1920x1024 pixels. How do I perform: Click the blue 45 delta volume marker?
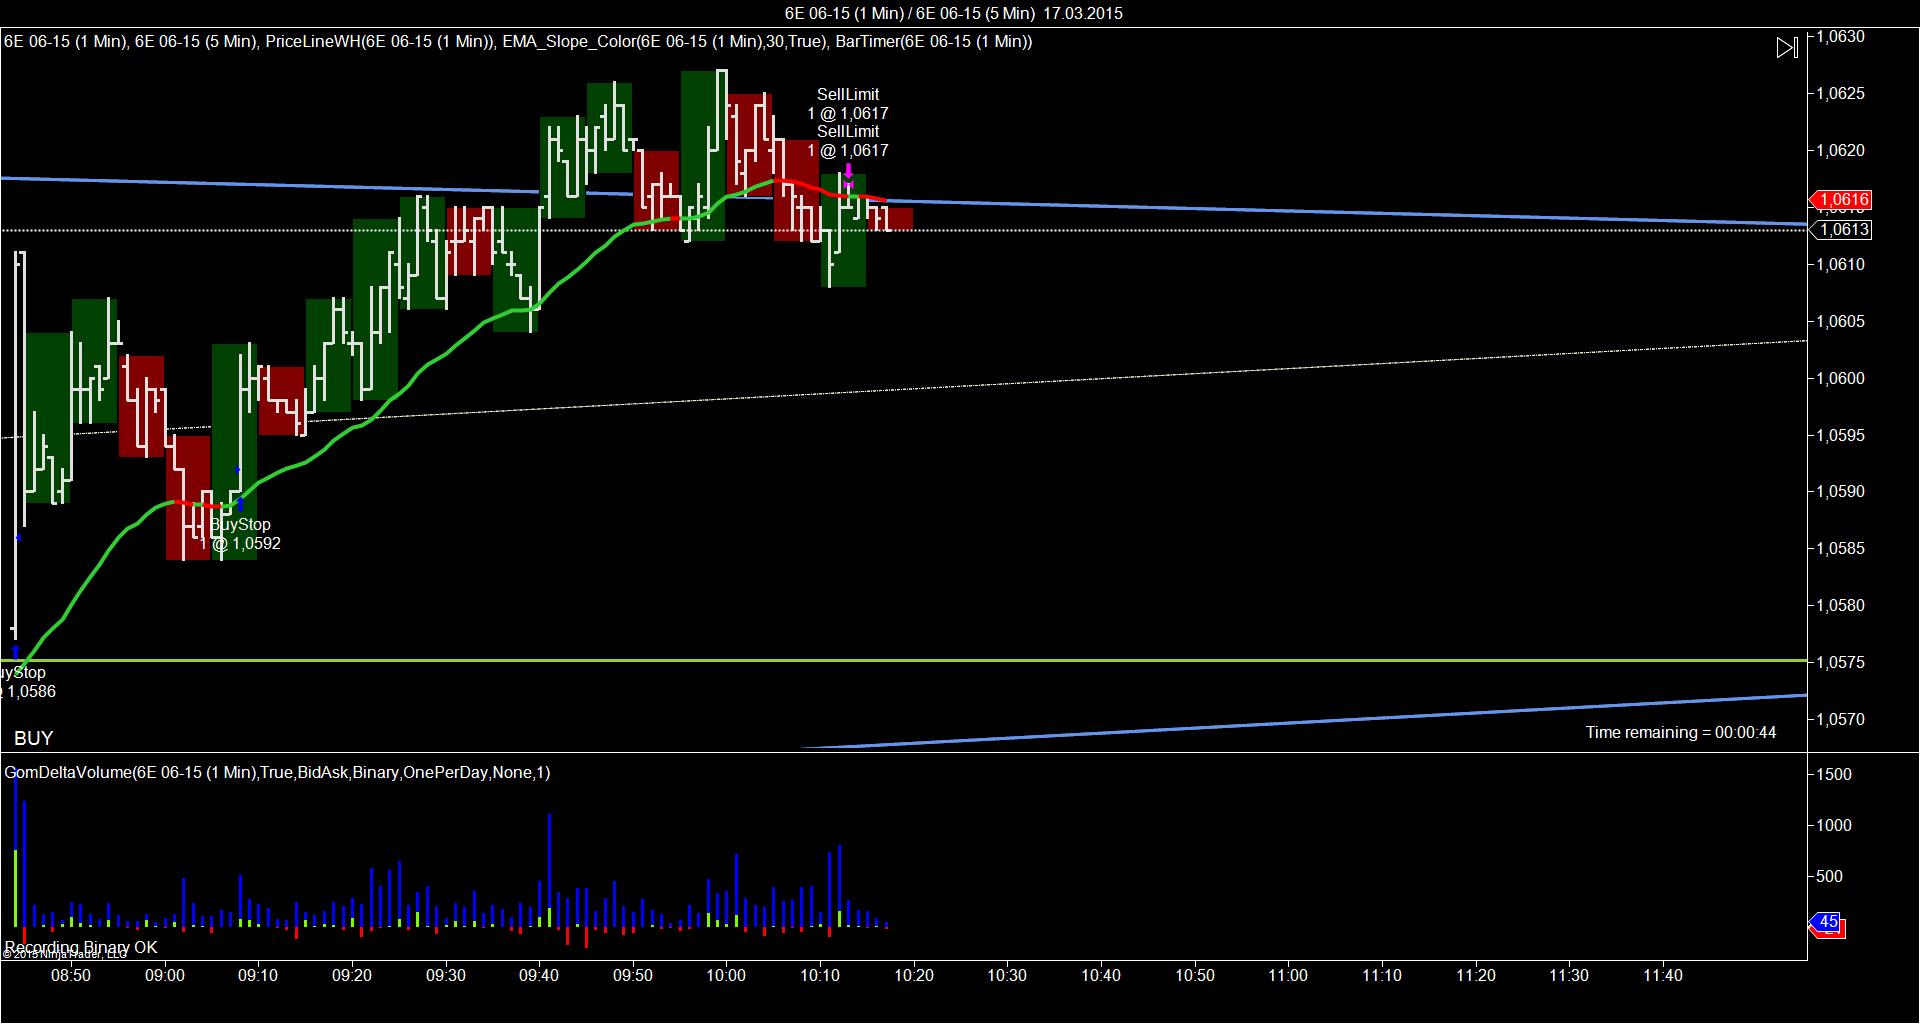1828,922
